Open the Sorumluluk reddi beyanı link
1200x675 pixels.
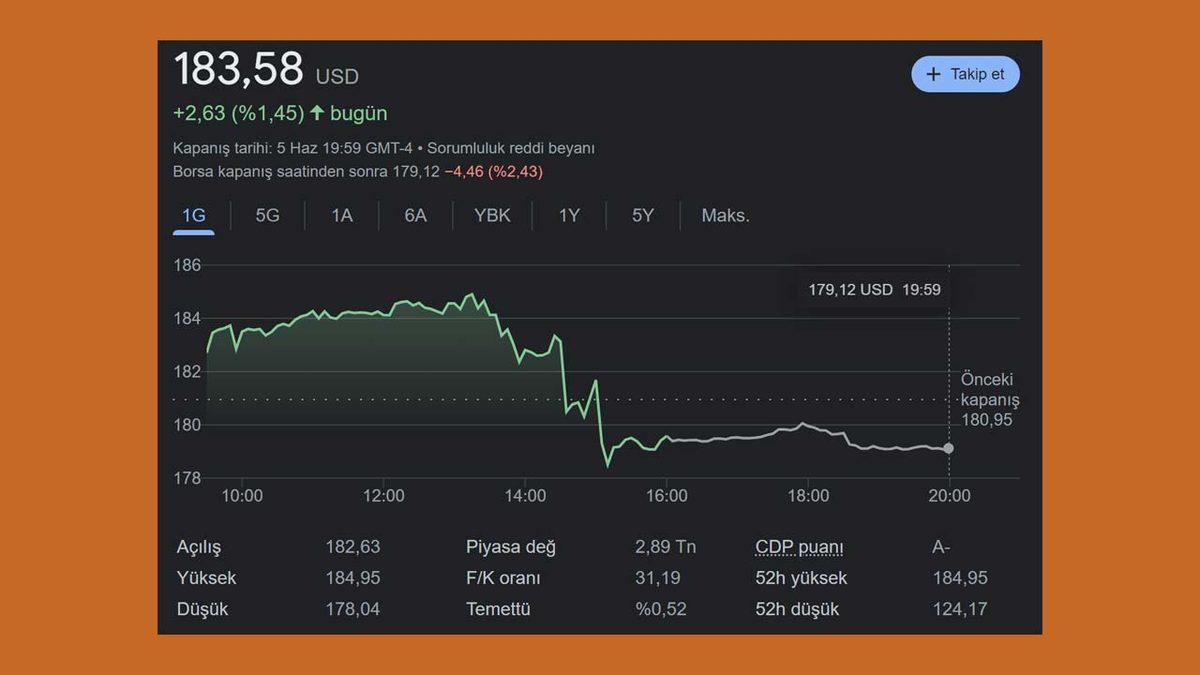(511, 148)
